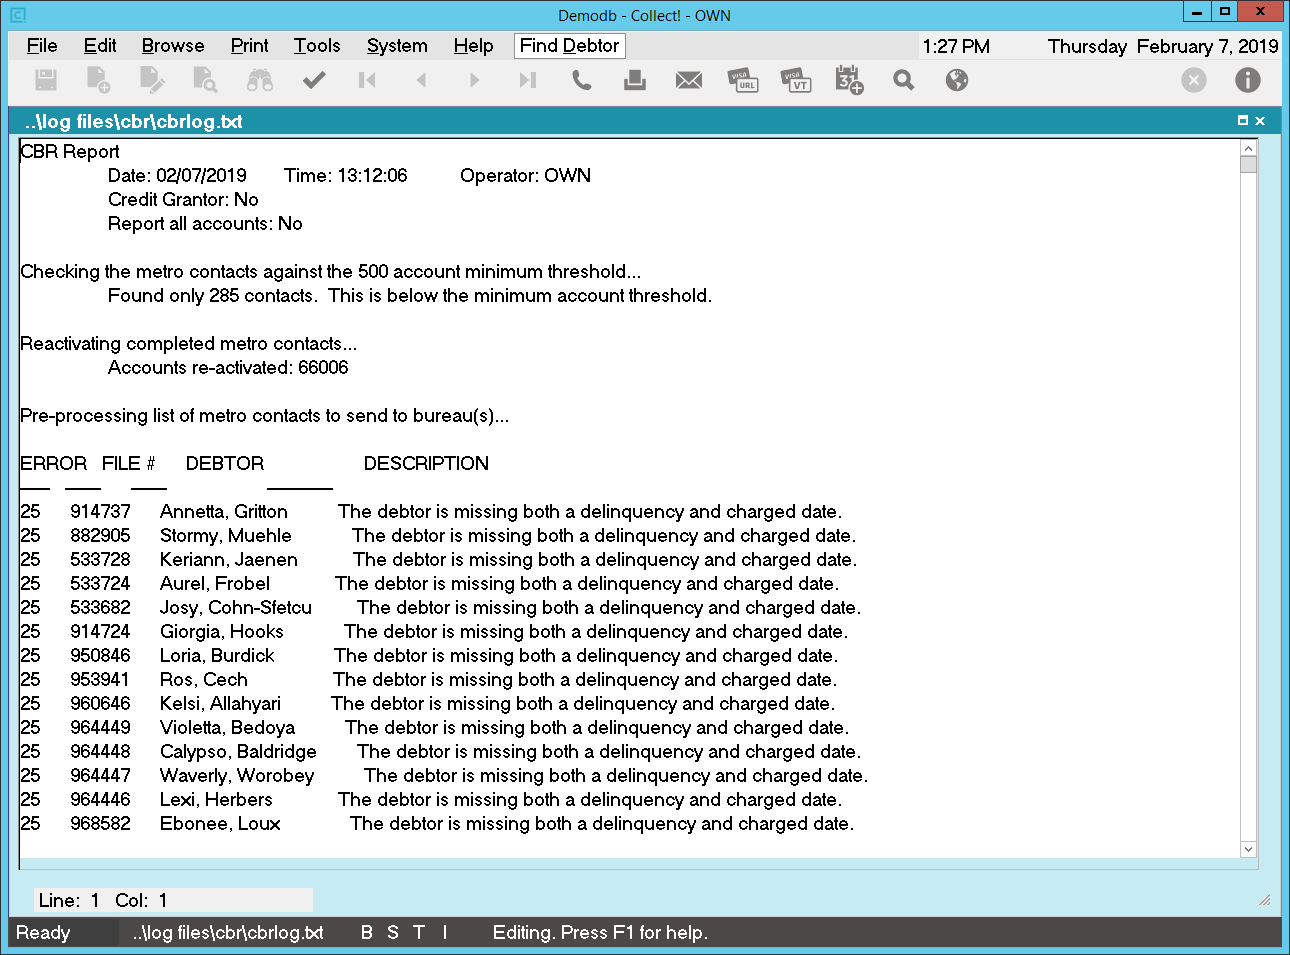Click debtor name Giorgia, Hooks
This screenshot has height=955, width=1290.
(222, 632)
